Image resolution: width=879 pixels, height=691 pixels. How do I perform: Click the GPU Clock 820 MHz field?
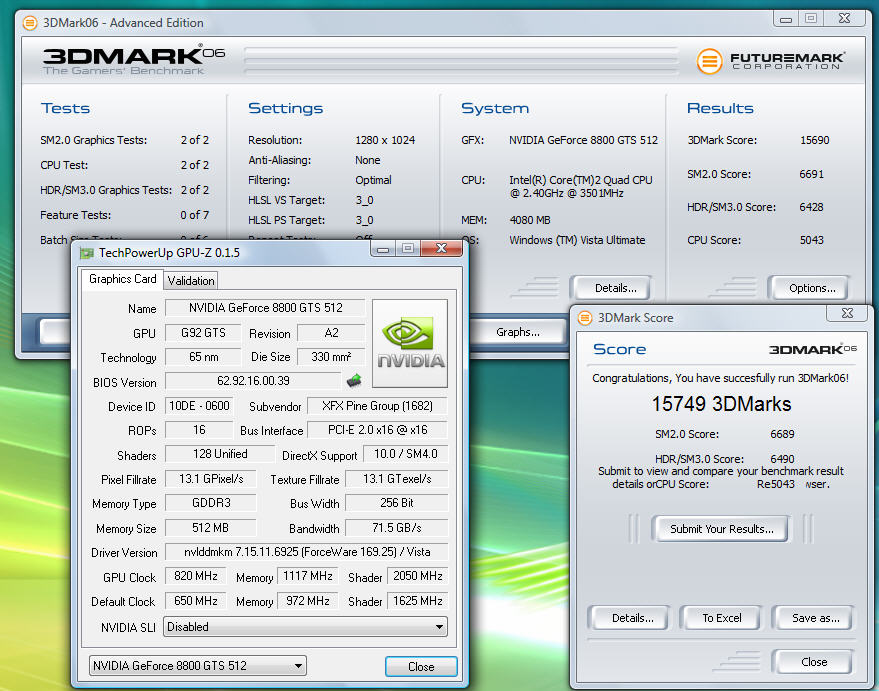click(196, 576)
